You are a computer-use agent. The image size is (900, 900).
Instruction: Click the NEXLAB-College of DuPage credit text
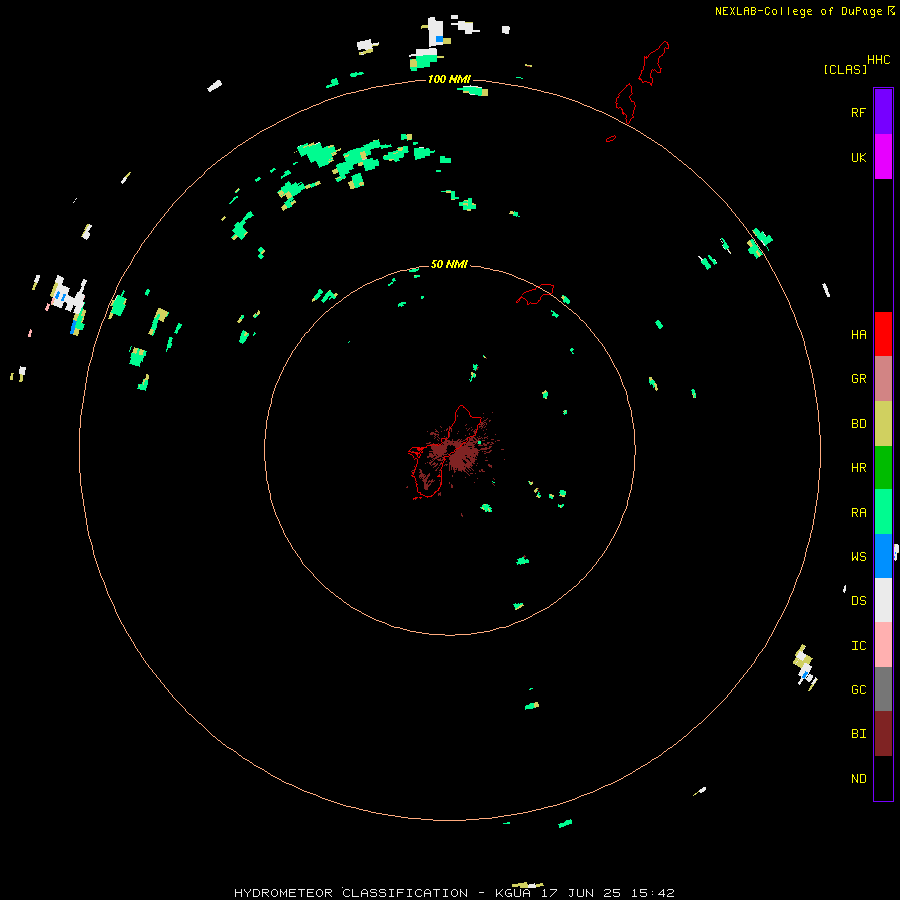(798, 11)
